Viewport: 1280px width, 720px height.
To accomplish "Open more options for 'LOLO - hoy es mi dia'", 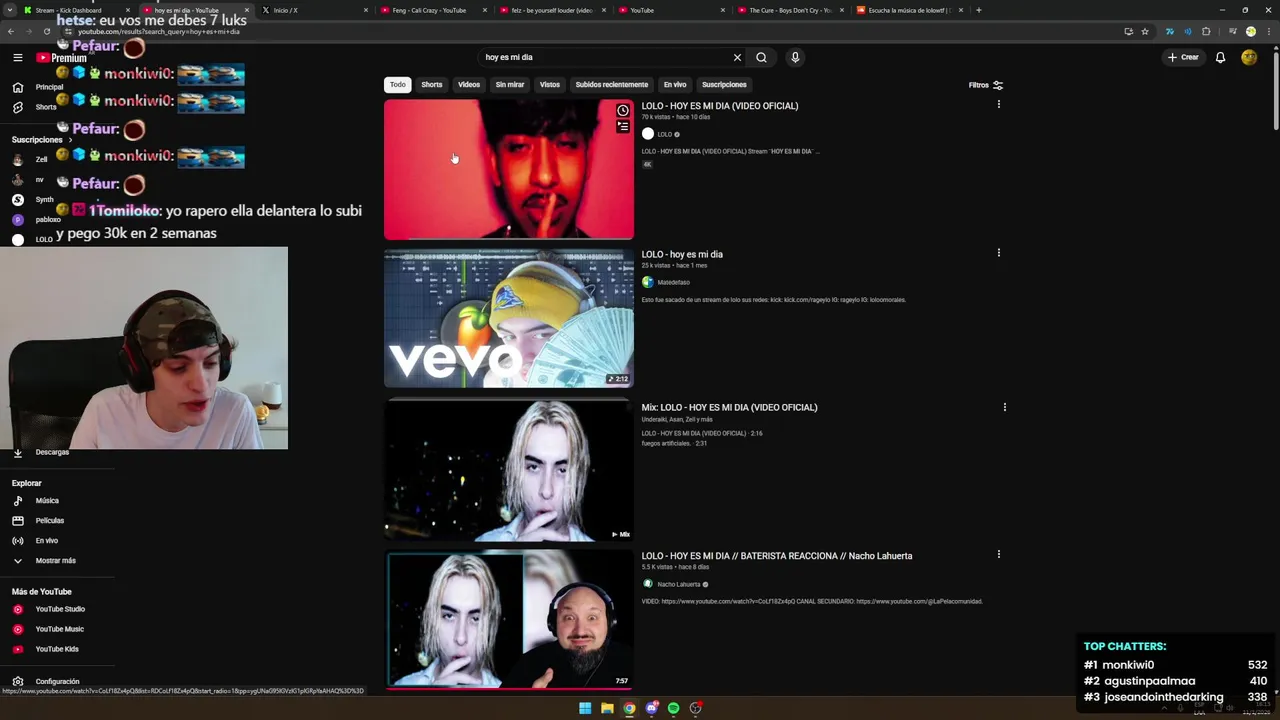I will [998, 253].
